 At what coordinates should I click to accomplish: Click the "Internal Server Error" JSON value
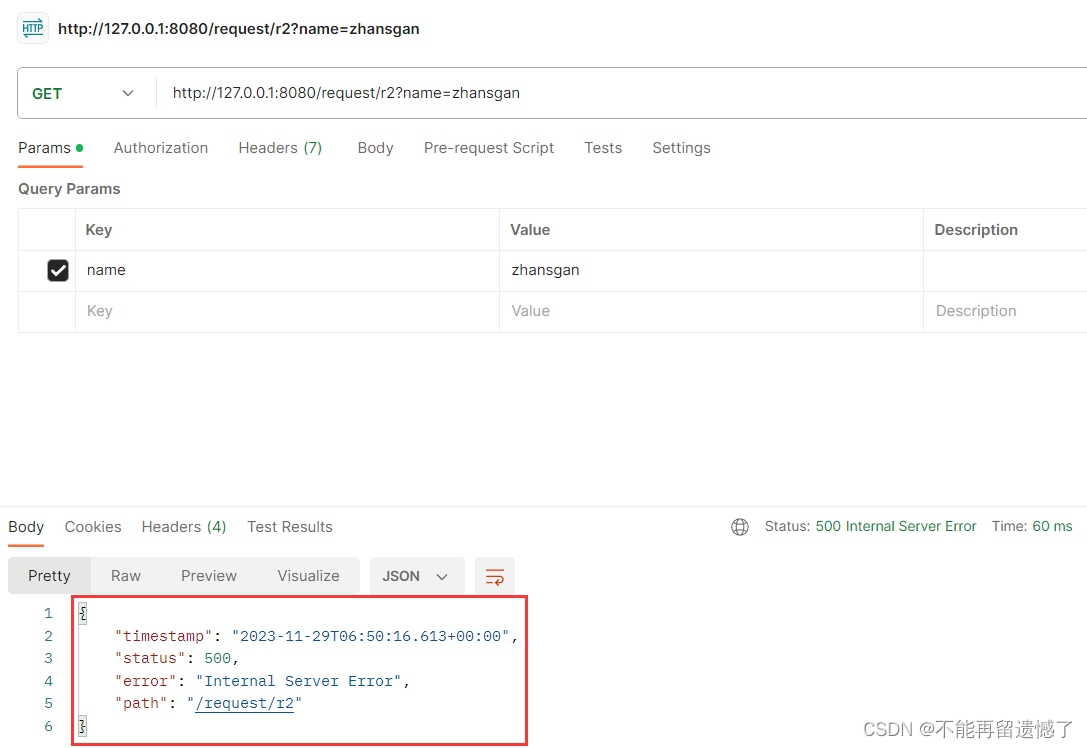299,681
